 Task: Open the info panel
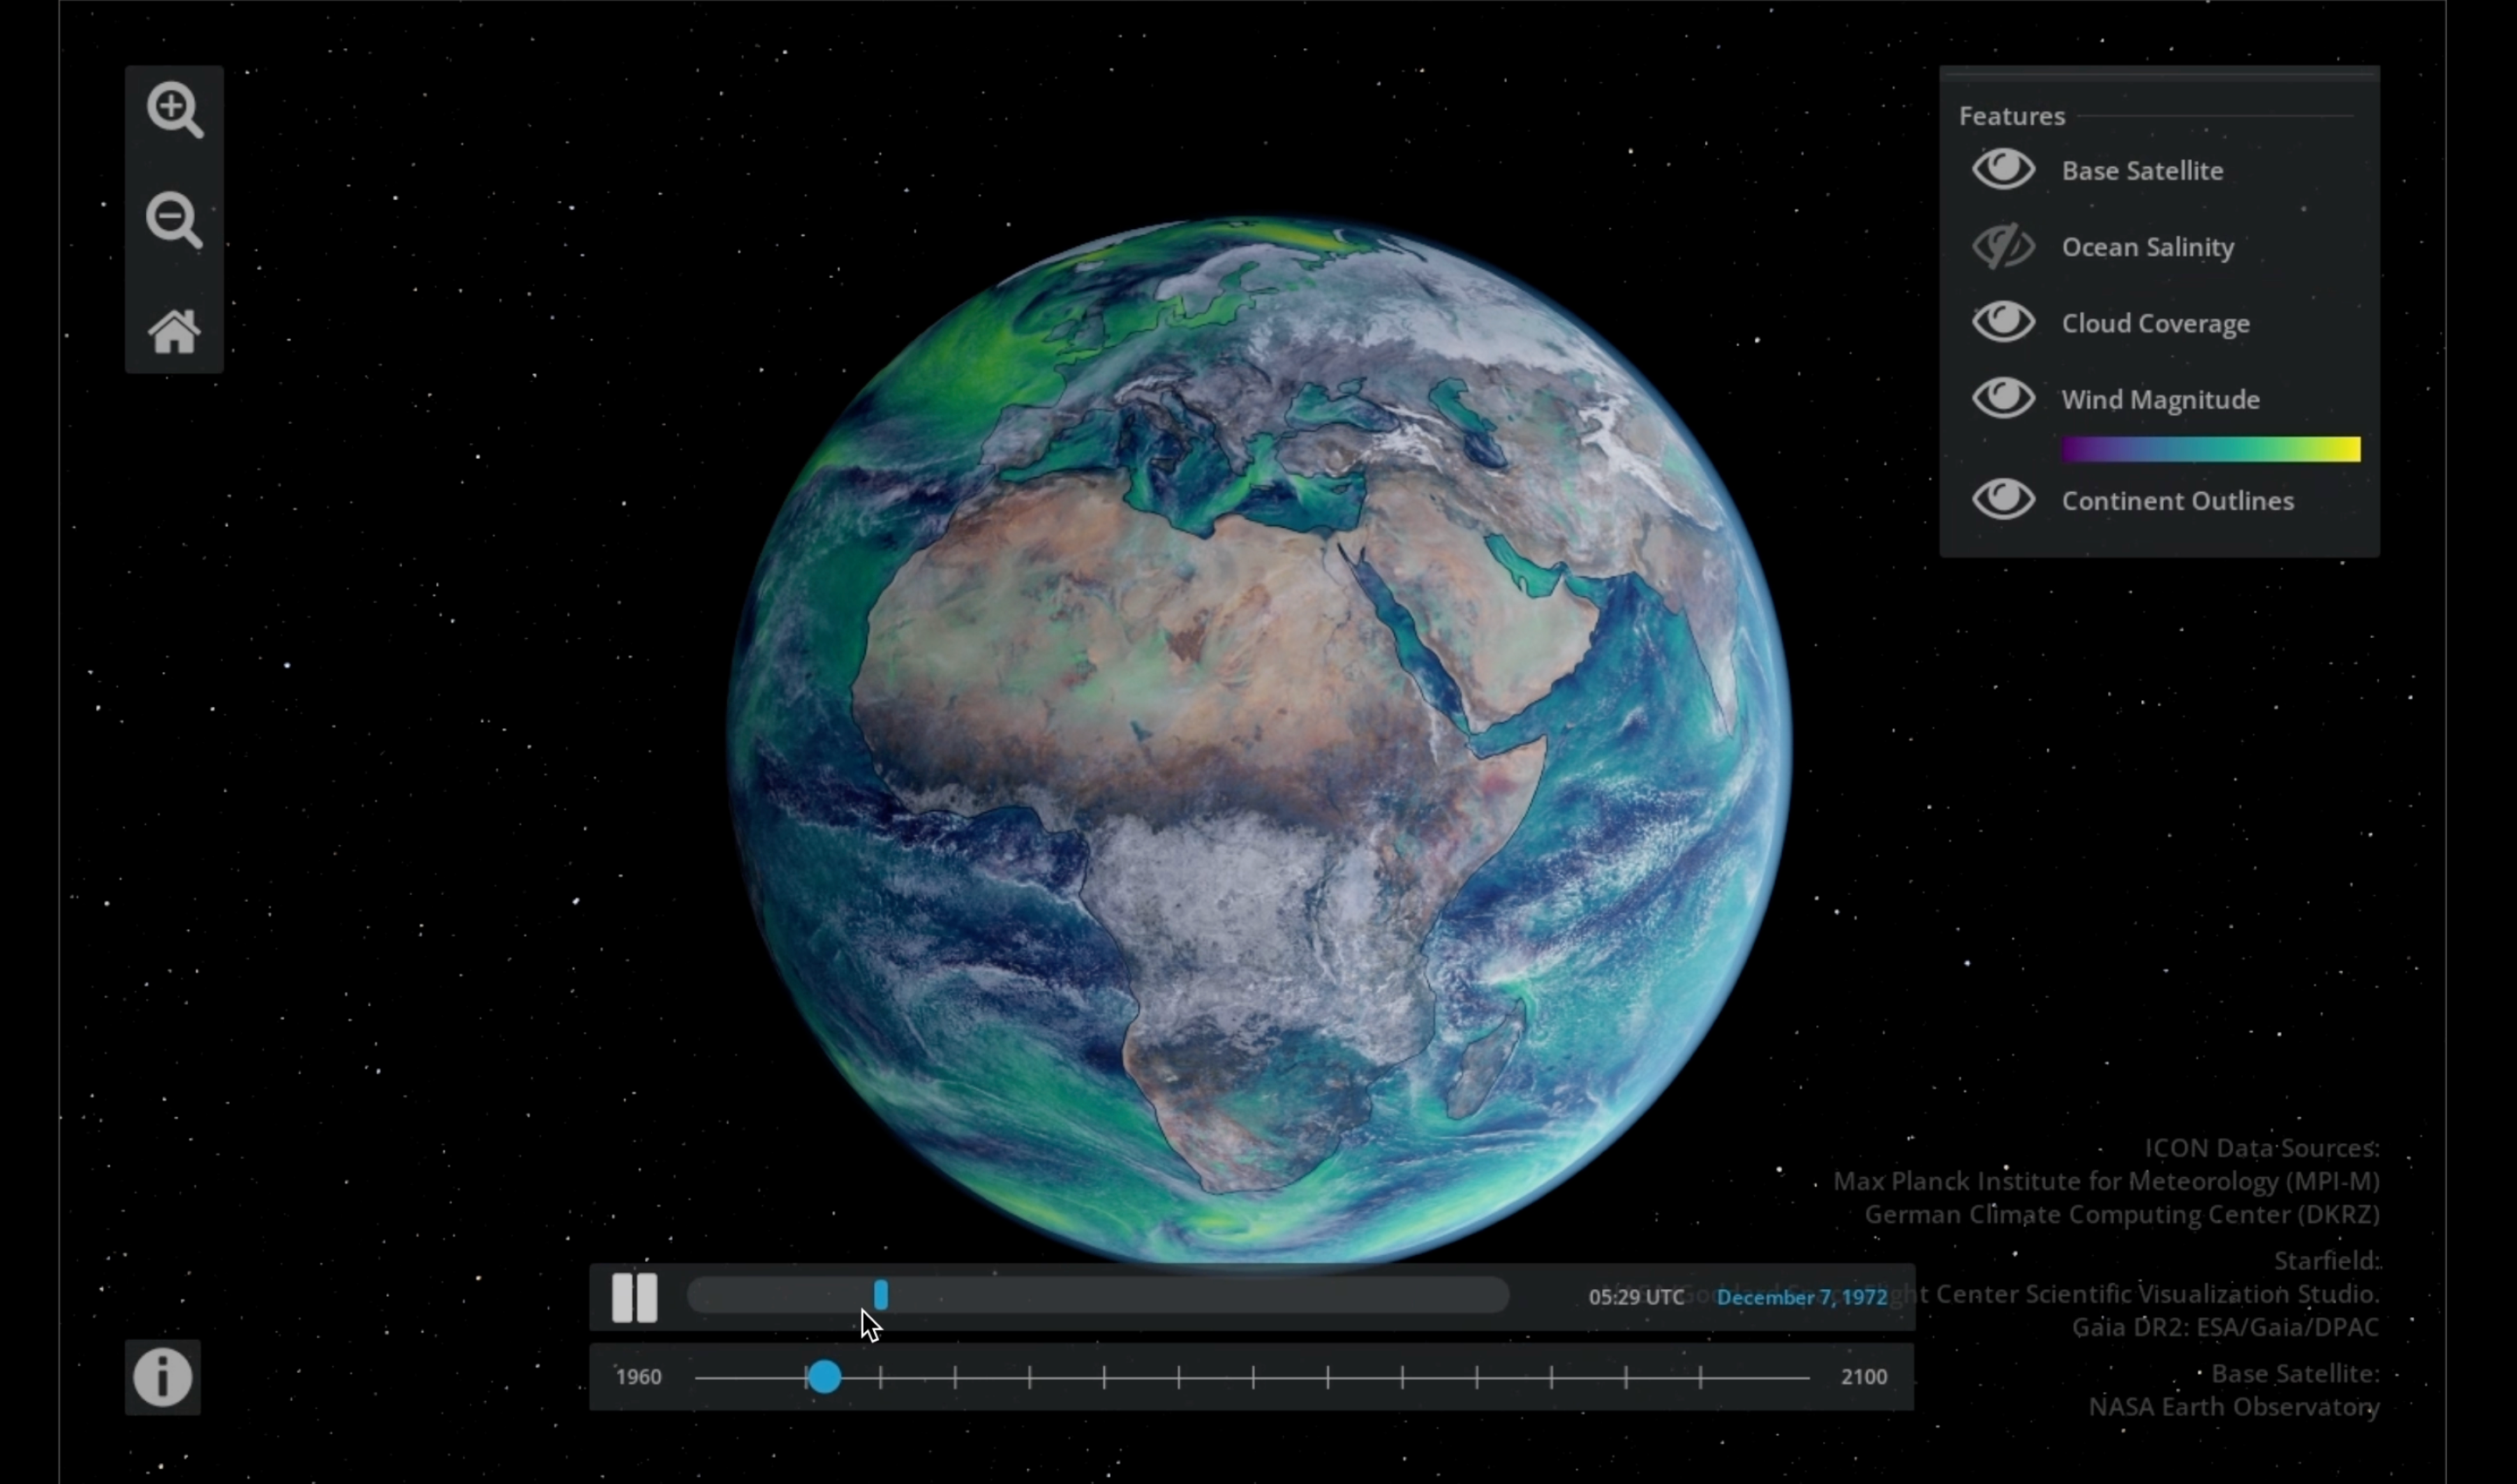click(163, 1377)
